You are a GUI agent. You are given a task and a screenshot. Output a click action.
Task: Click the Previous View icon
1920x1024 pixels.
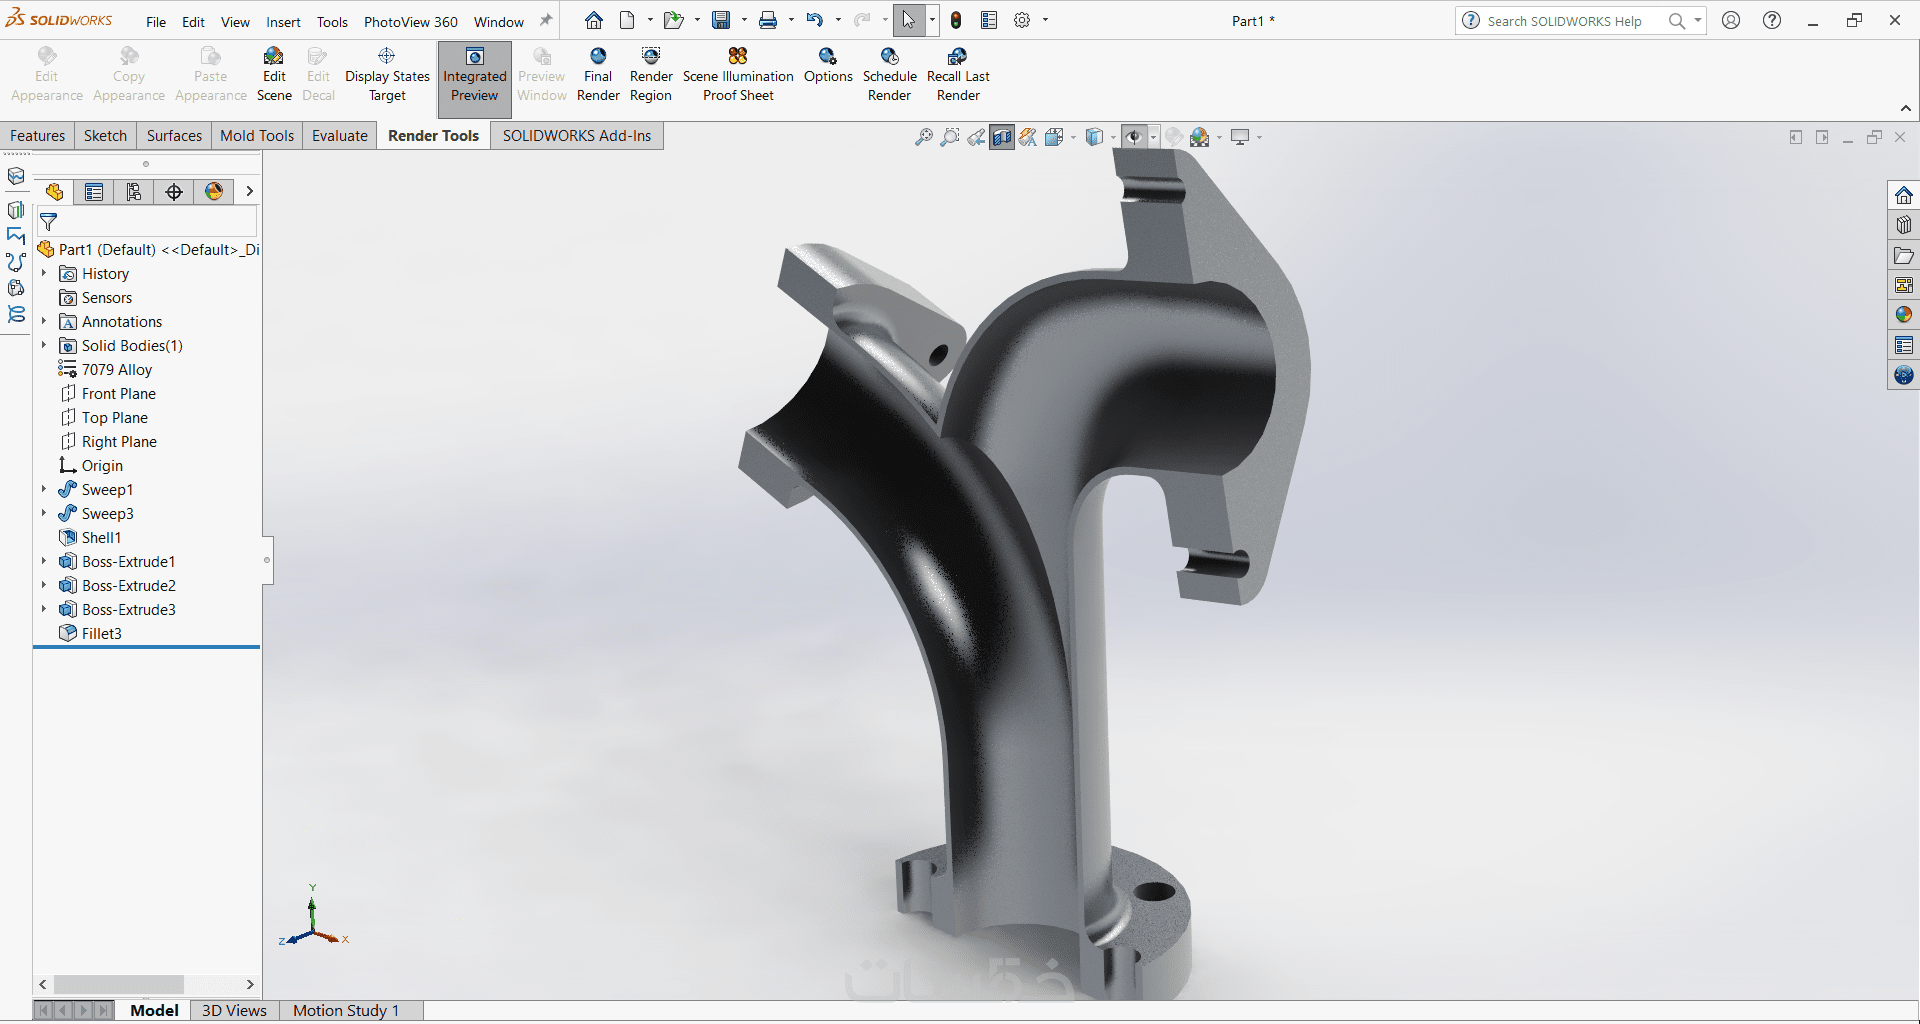pyautogui.click(x=976, y=137)
